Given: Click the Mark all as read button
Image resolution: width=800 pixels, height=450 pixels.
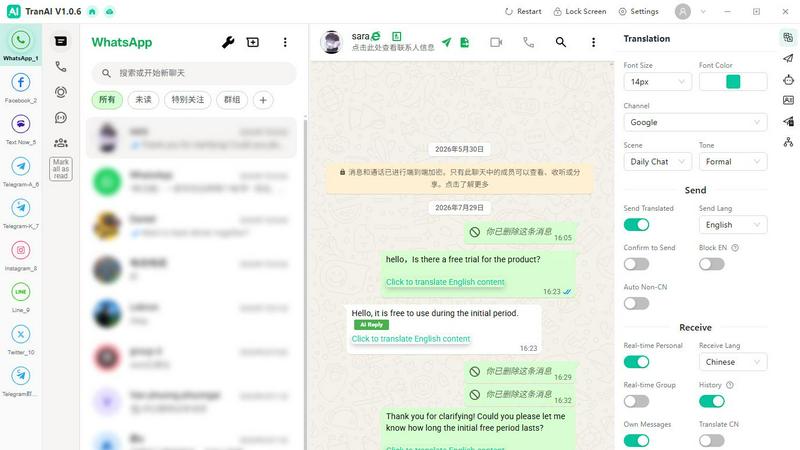Looking at the screenshot, I should pyautogui.click(x=61, y=169).
